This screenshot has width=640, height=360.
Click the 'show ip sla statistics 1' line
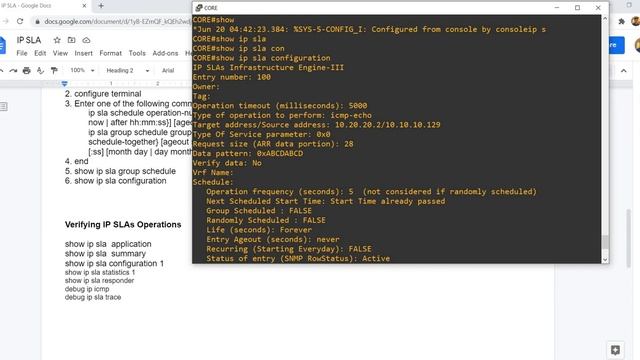[100, 272]
